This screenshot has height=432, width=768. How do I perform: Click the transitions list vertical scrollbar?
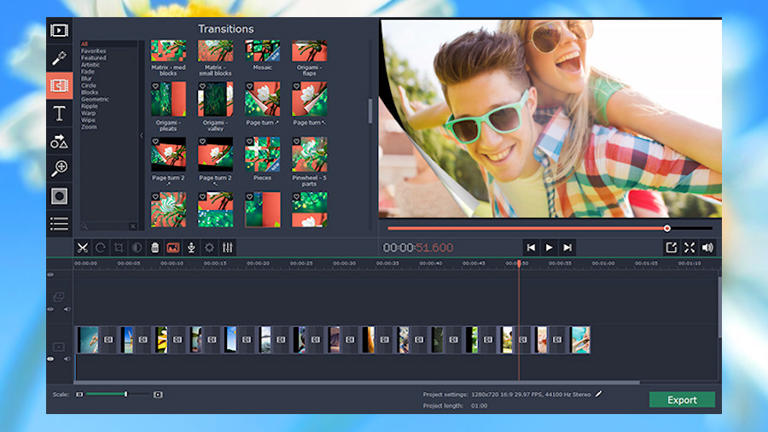pyautogui.click(x=370, y=111)
